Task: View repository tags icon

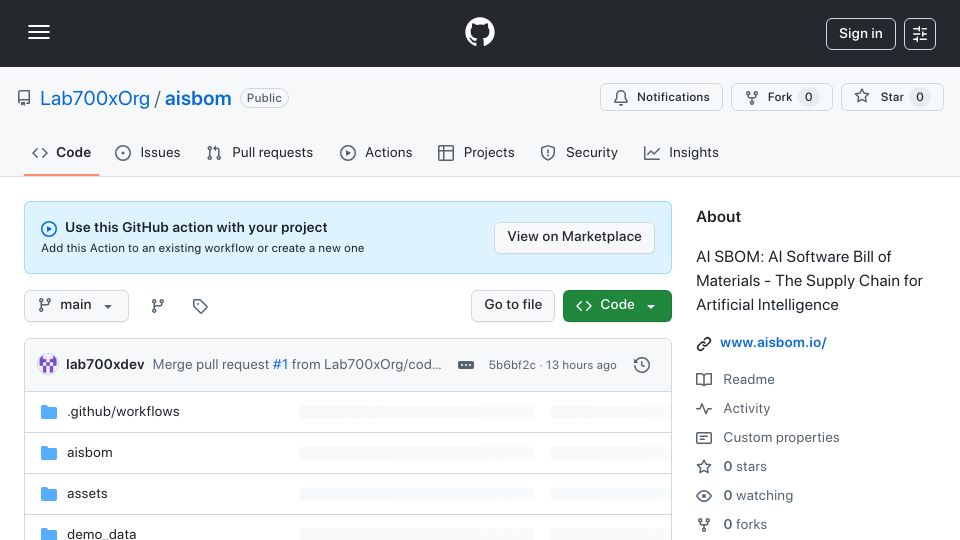Action: (x=200, y=306)
